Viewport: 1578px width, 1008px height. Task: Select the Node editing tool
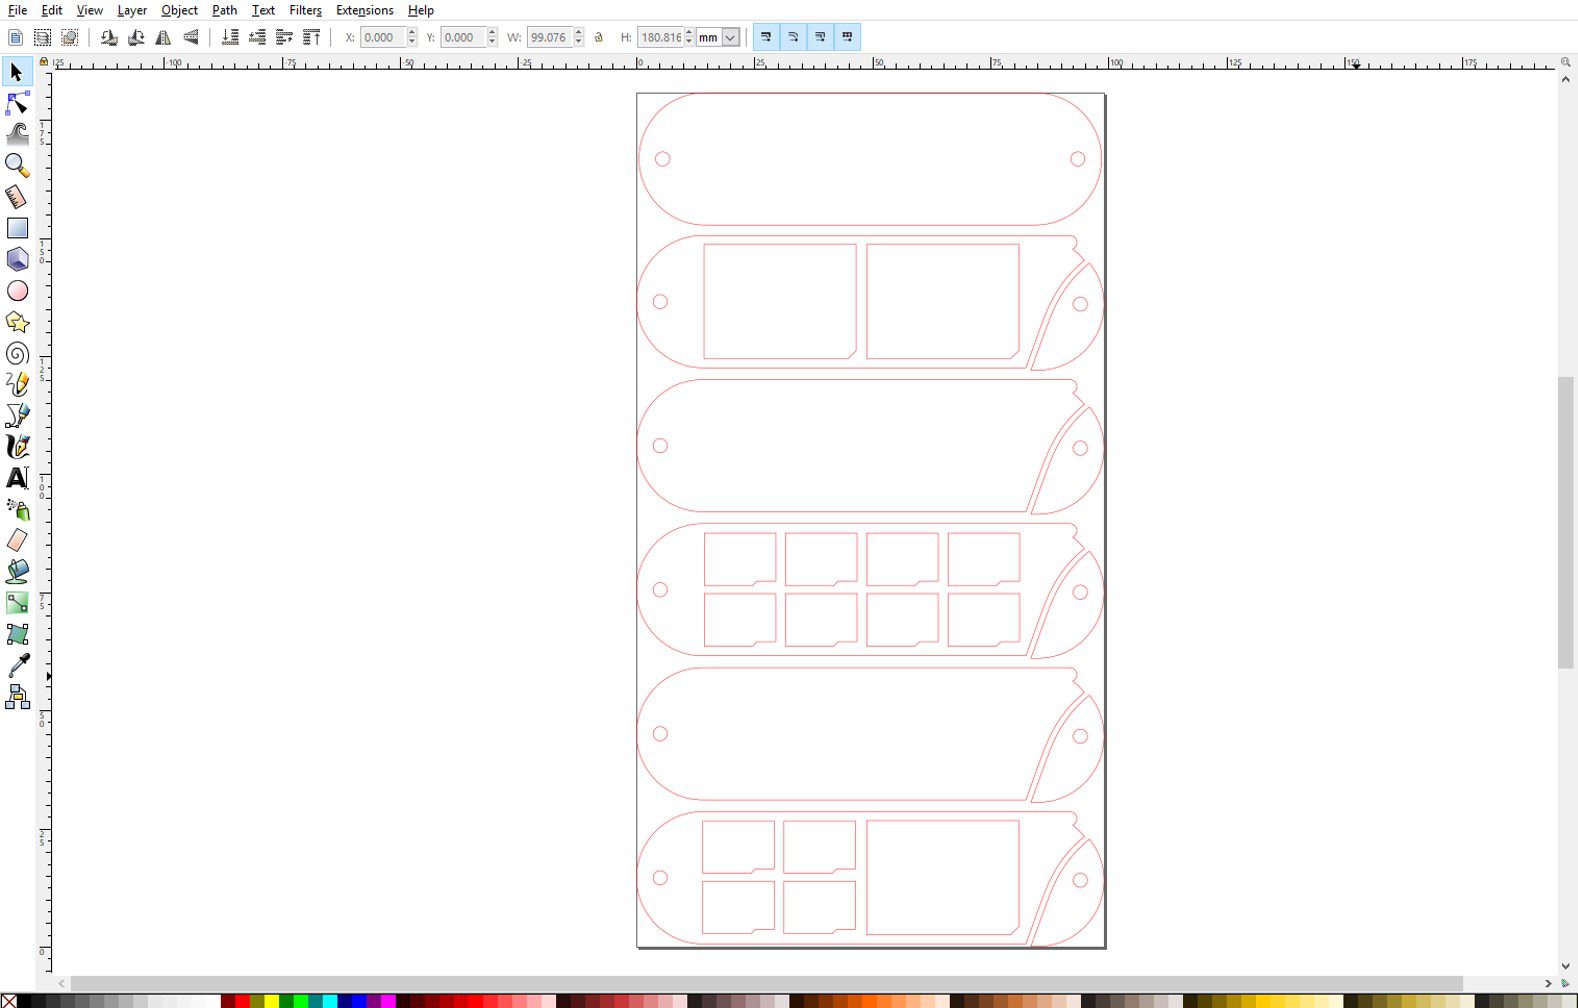pos(17,103)
